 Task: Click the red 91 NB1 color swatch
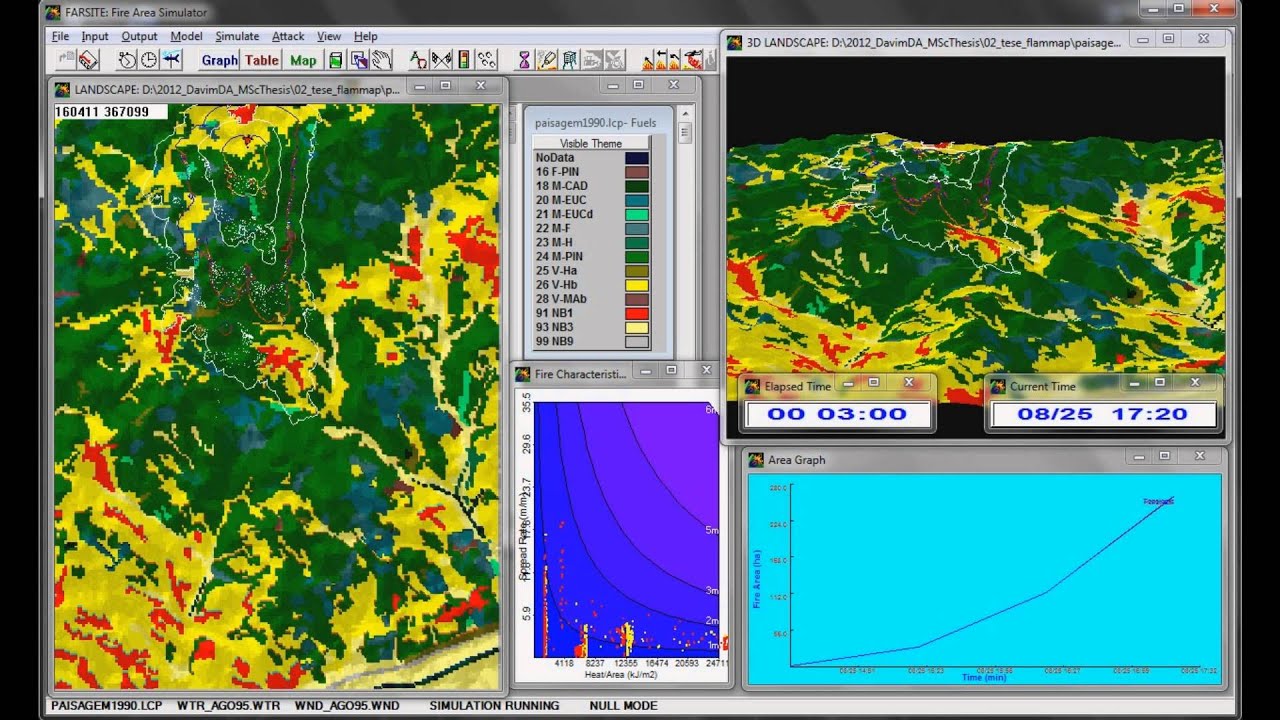point(636,313)
